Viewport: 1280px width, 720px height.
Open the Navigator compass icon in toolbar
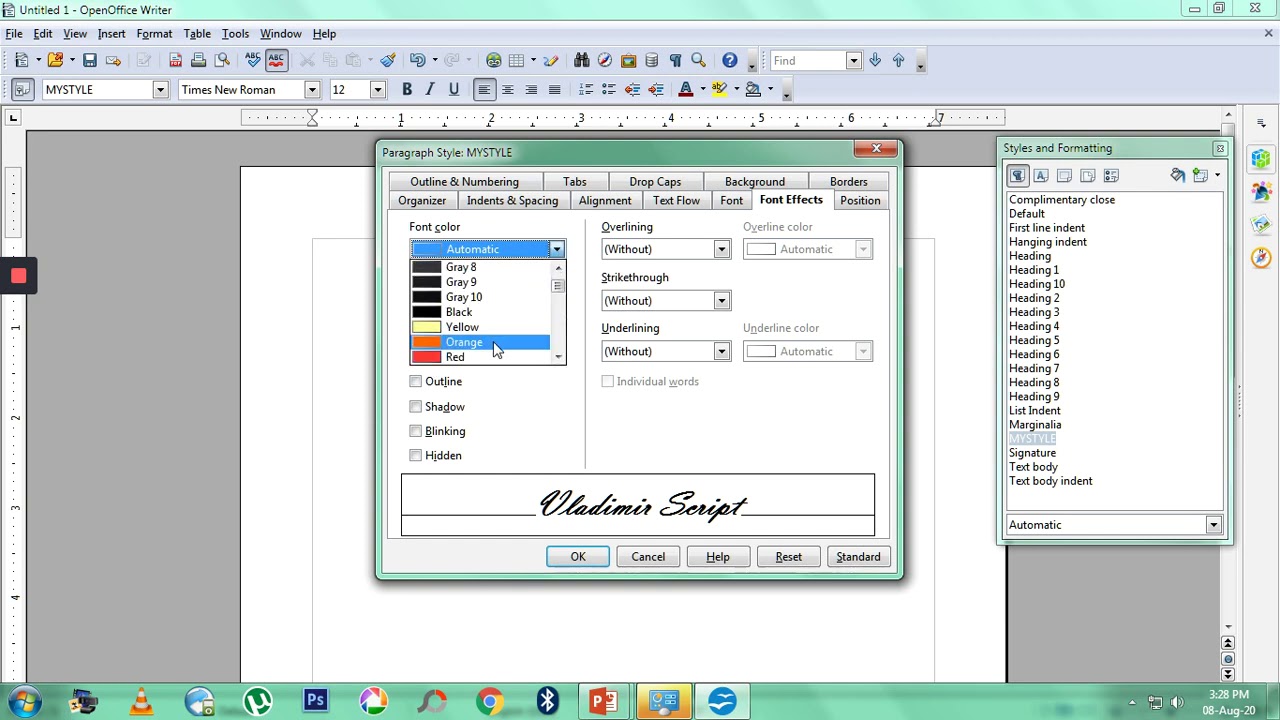click(605, 61)
